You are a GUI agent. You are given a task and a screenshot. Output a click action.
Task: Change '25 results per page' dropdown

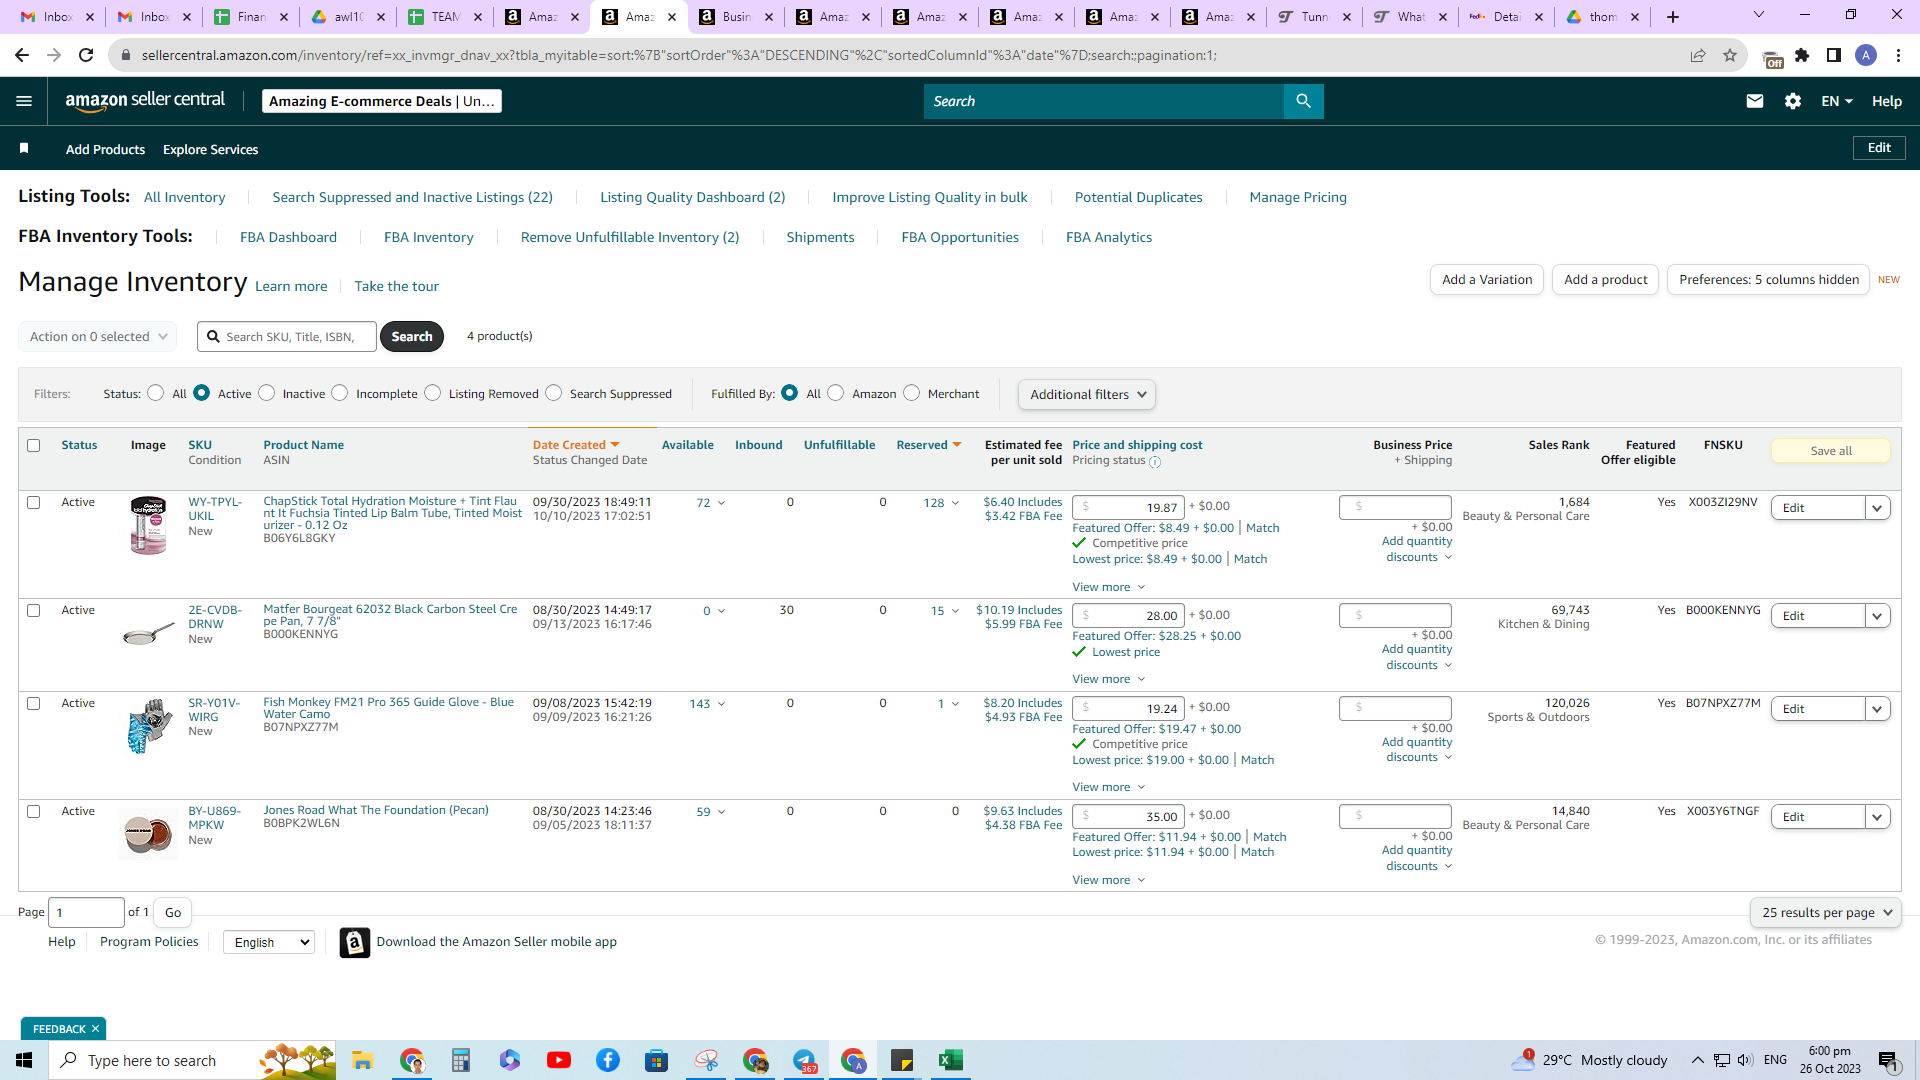point(1826,912)
